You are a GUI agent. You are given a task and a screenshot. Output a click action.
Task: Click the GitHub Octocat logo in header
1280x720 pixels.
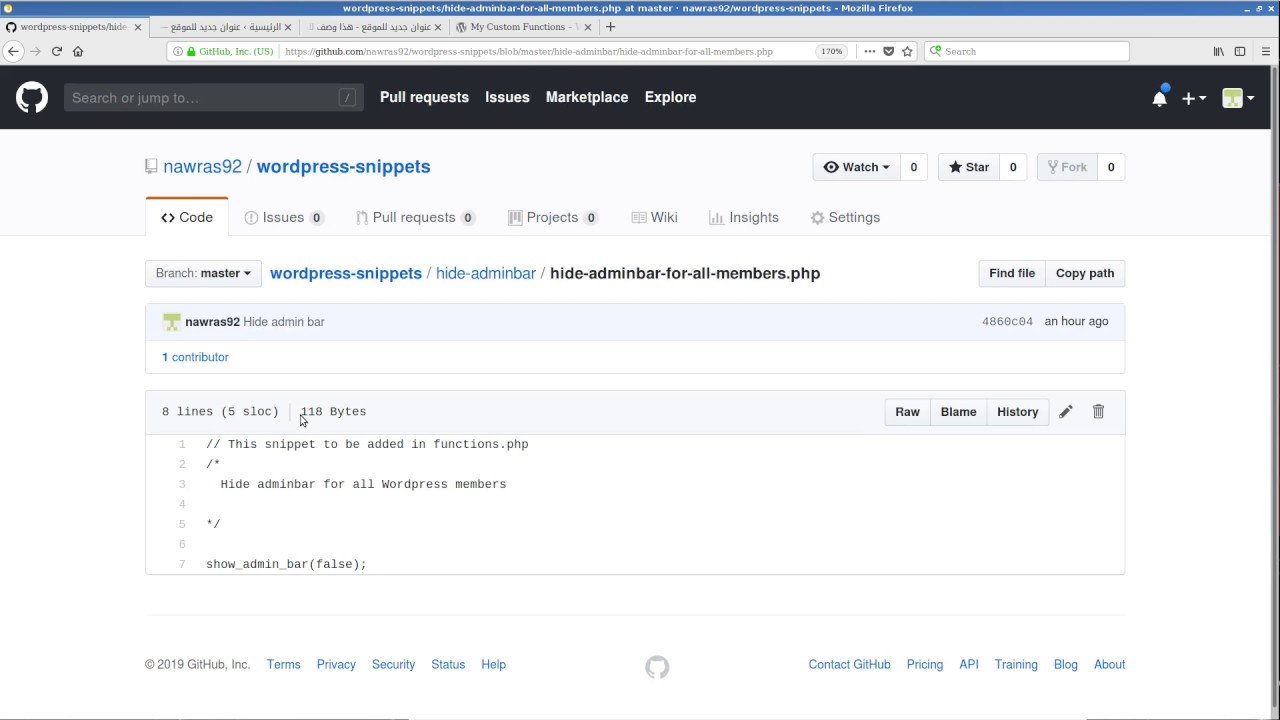click(x=32, y=97)
